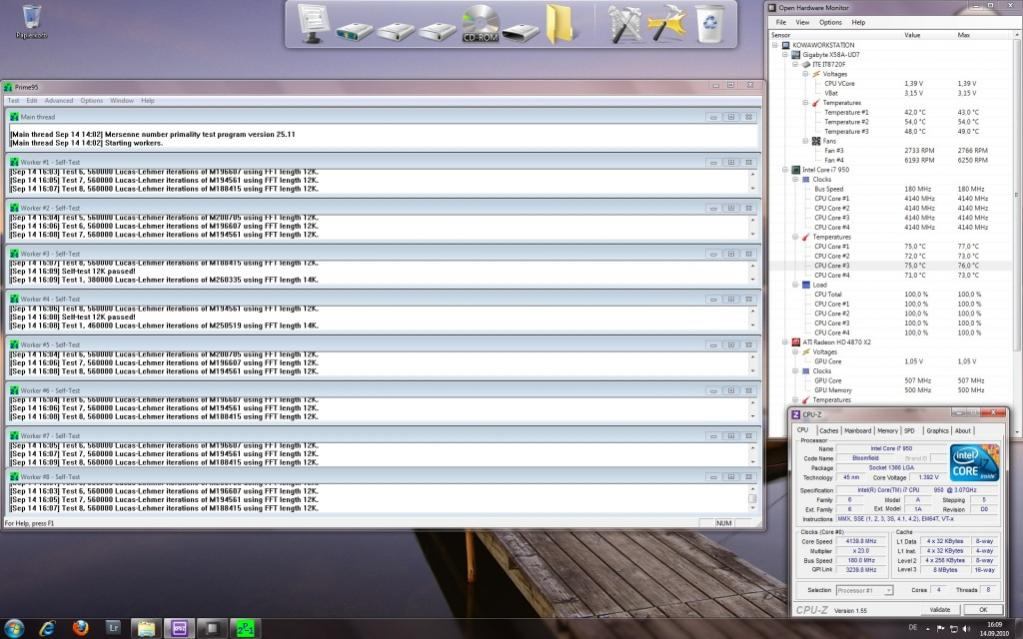Select the Papierkorb desktop icon
The width and height of the screenshot is (1023, 639).
pyautogui.click(x=31, y=22)
